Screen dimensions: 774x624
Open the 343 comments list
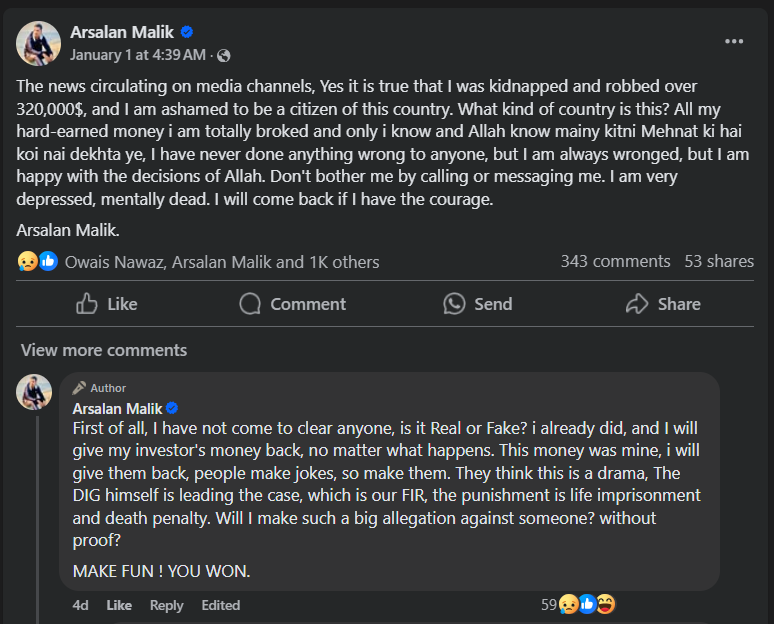click(x=615, y=261)
